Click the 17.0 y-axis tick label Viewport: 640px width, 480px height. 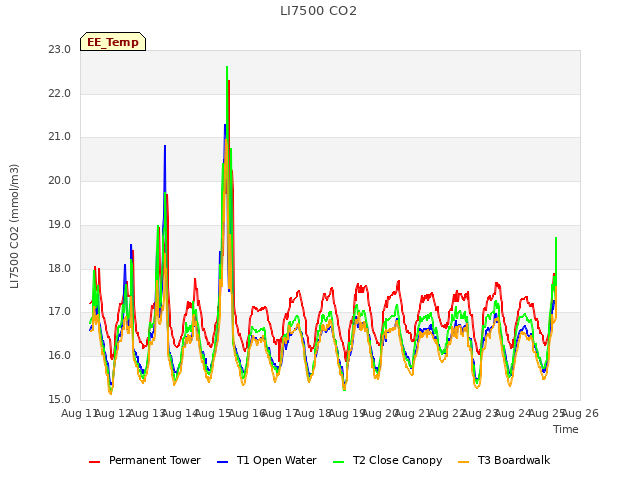point(60,312)
